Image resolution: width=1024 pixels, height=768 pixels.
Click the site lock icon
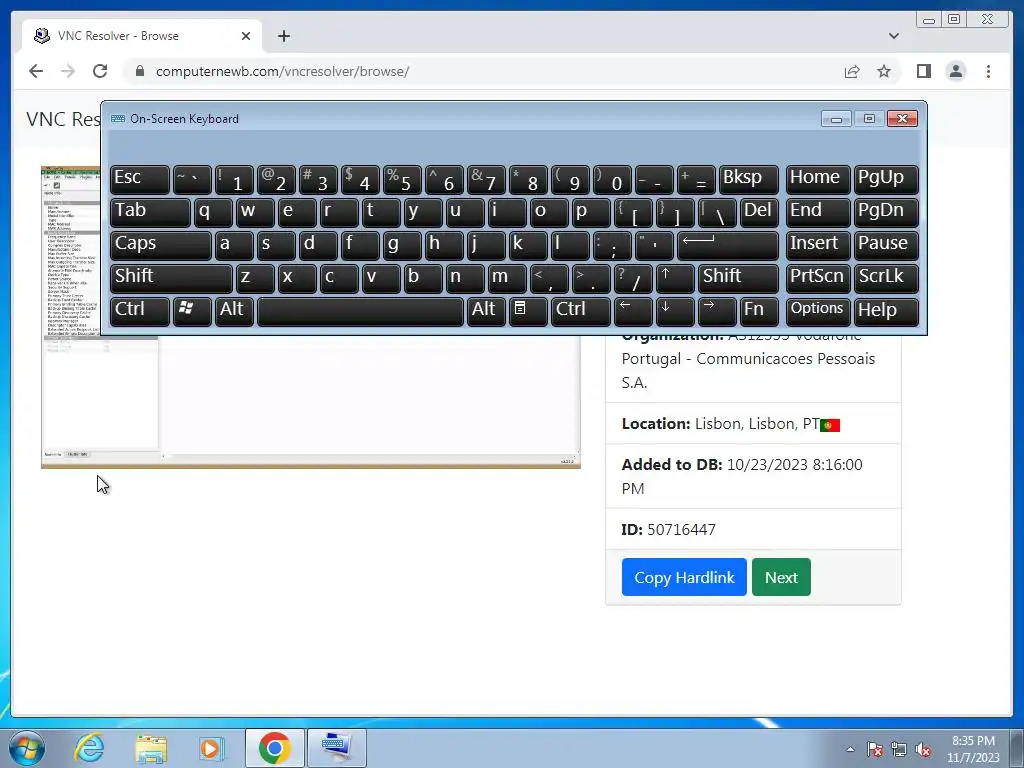coord(140,71)
